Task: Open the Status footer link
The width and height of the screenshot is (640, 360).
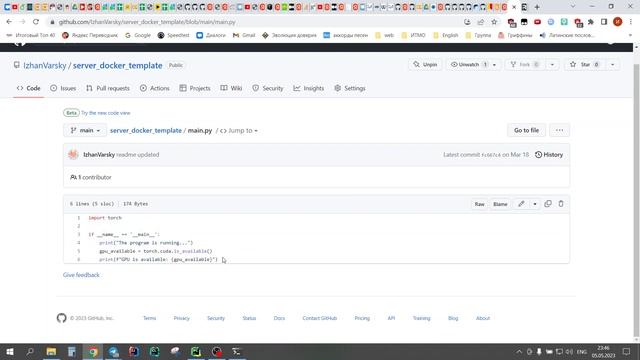Action: coord(249,318)
